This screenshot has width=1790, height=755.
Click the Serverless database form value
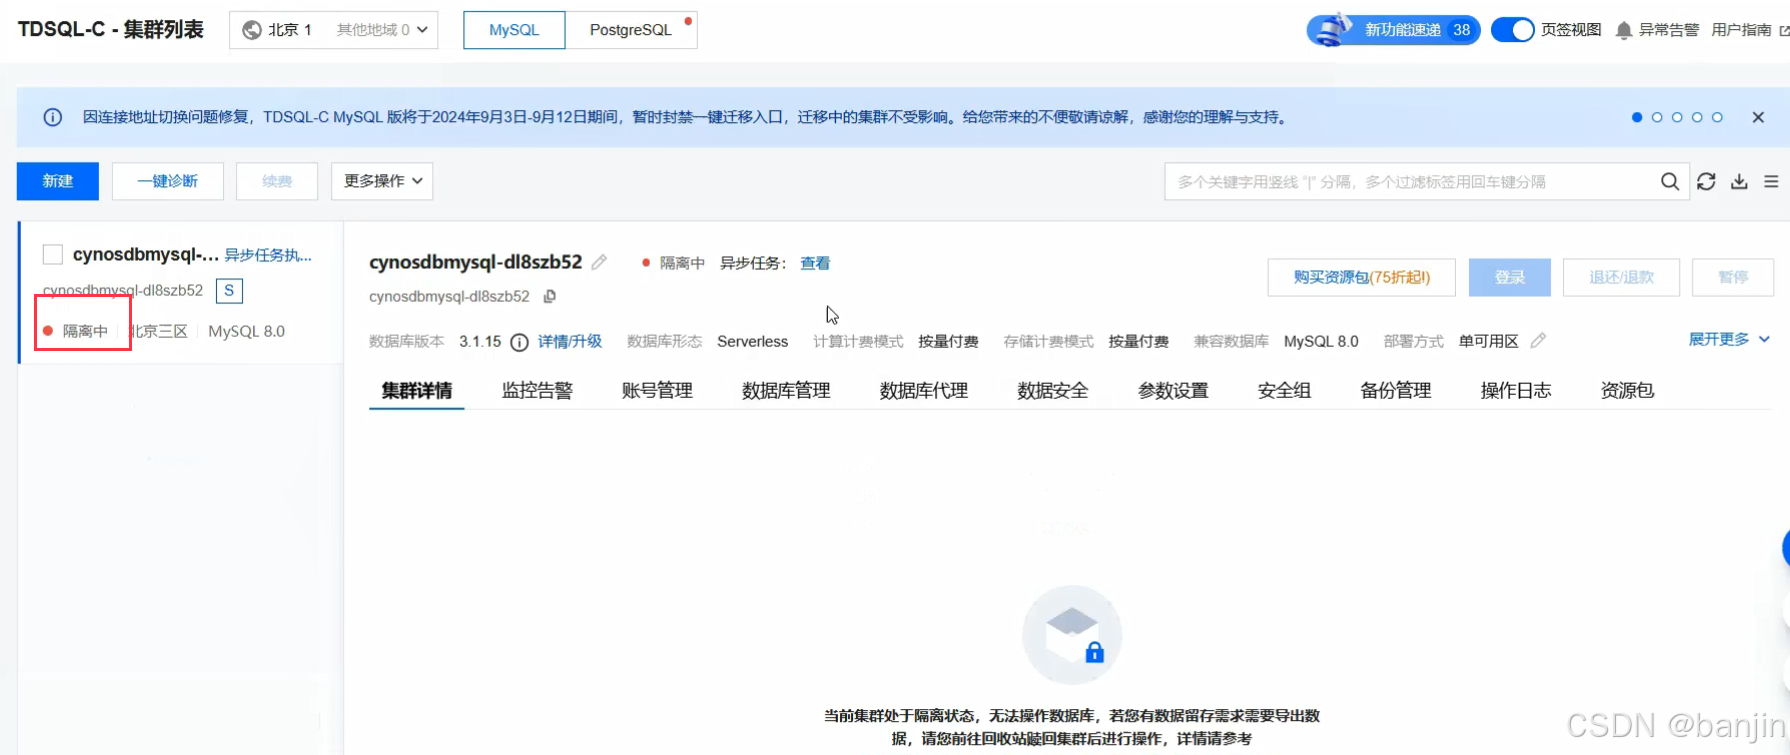752,342
